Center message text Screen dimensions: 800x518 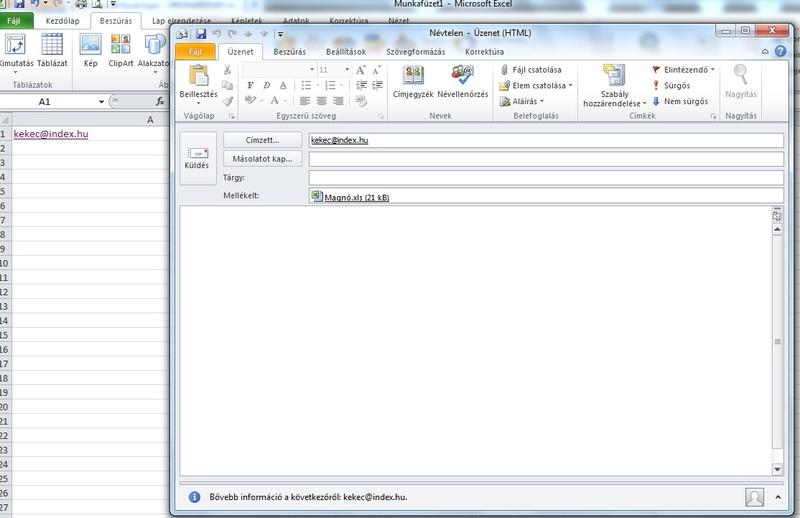click(x=321, y=101)
